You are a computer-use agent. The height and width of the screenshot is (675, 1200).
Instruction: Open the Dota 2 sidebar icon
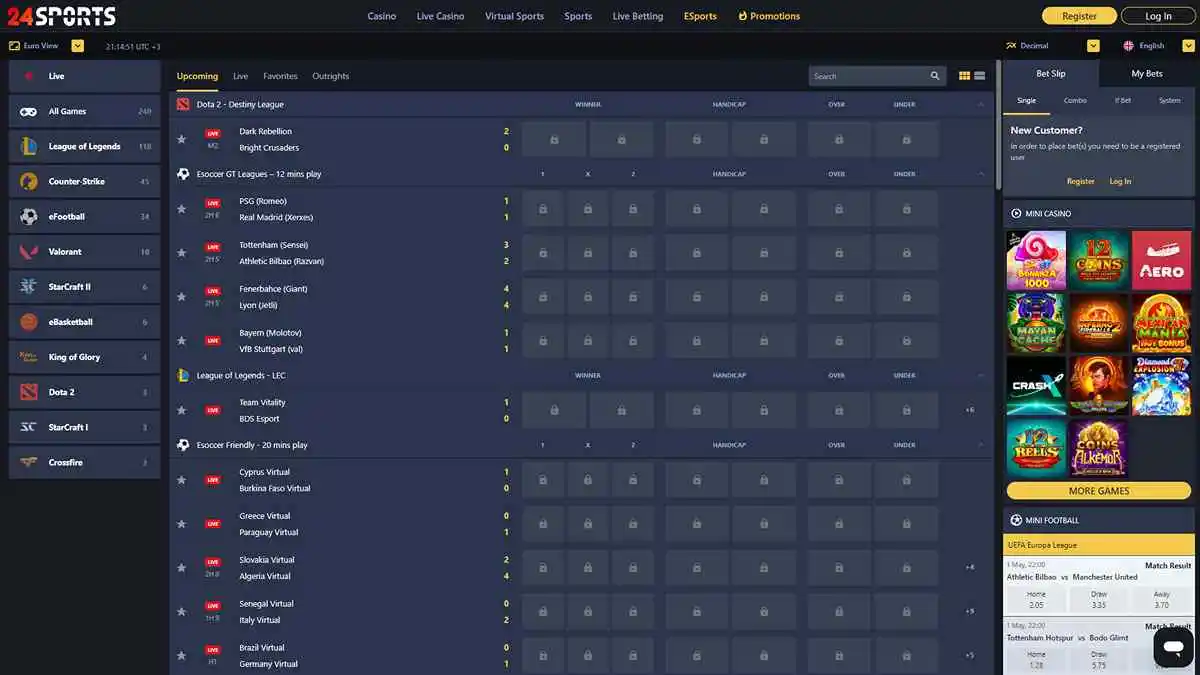(29, 392)
